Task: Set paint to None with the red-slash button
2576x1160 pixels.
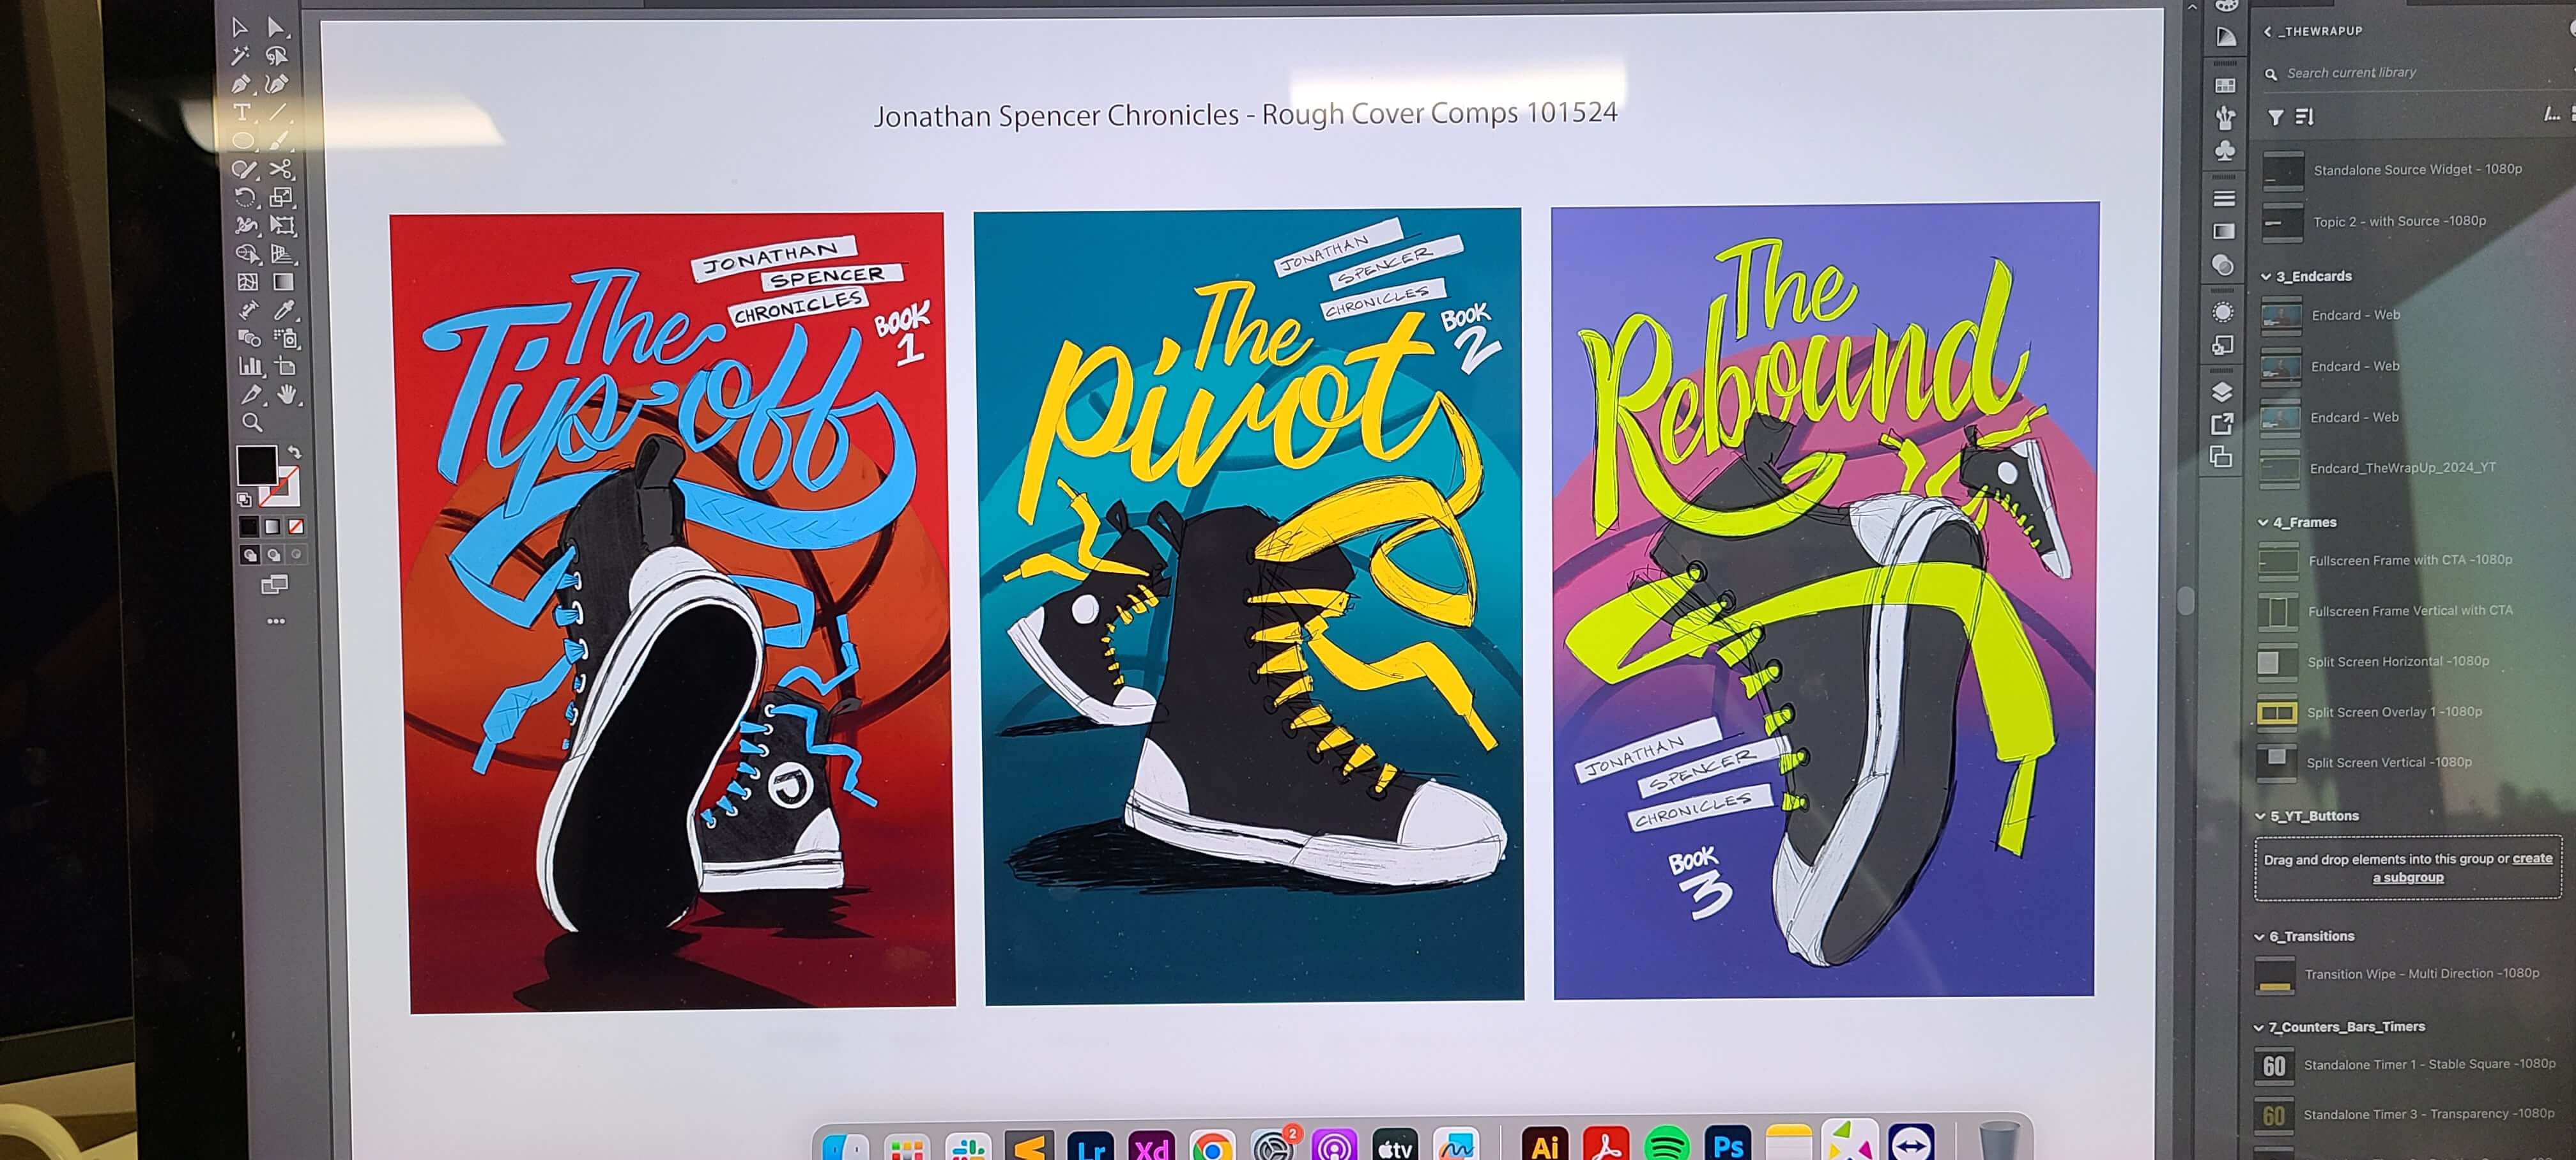Action: [296, 527]
